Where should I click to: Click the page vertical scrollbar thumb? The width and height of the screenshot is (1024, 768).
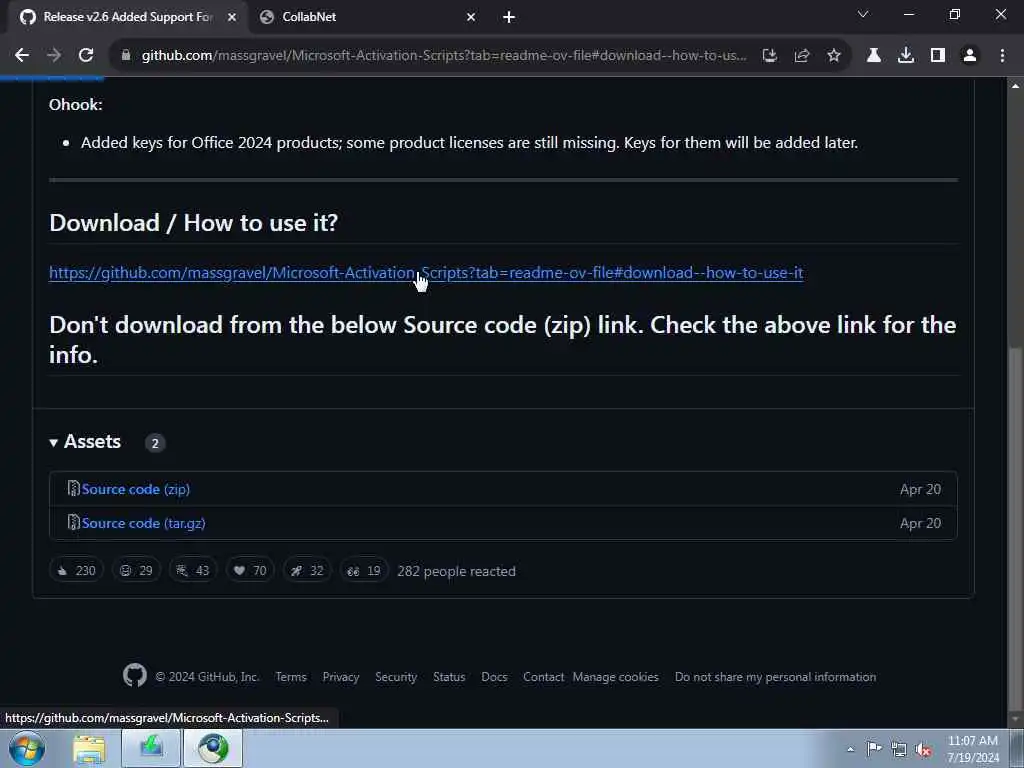tap(1015, 529)
